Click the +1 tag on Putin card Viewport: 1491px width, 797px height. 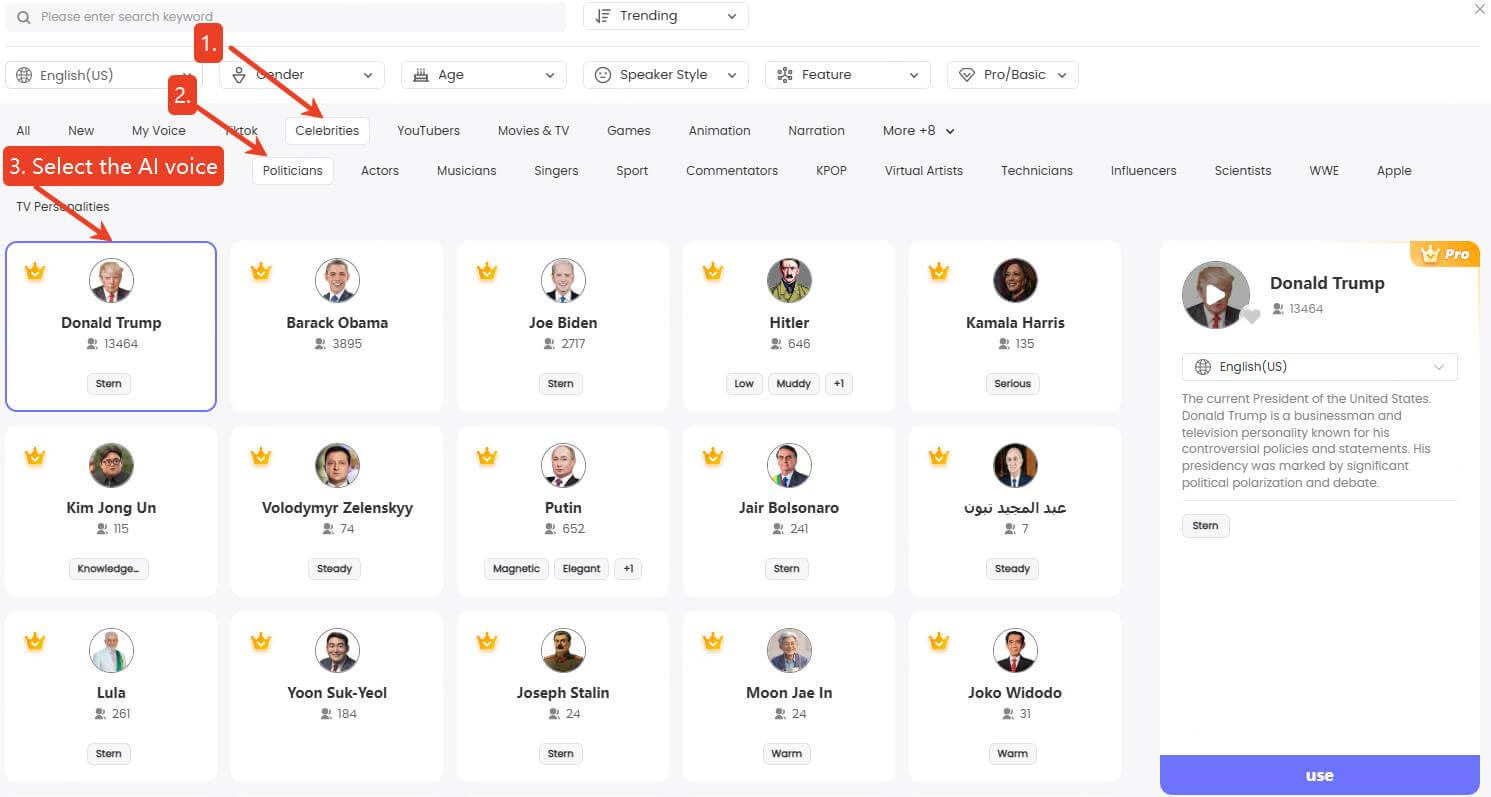pos(628,569)
